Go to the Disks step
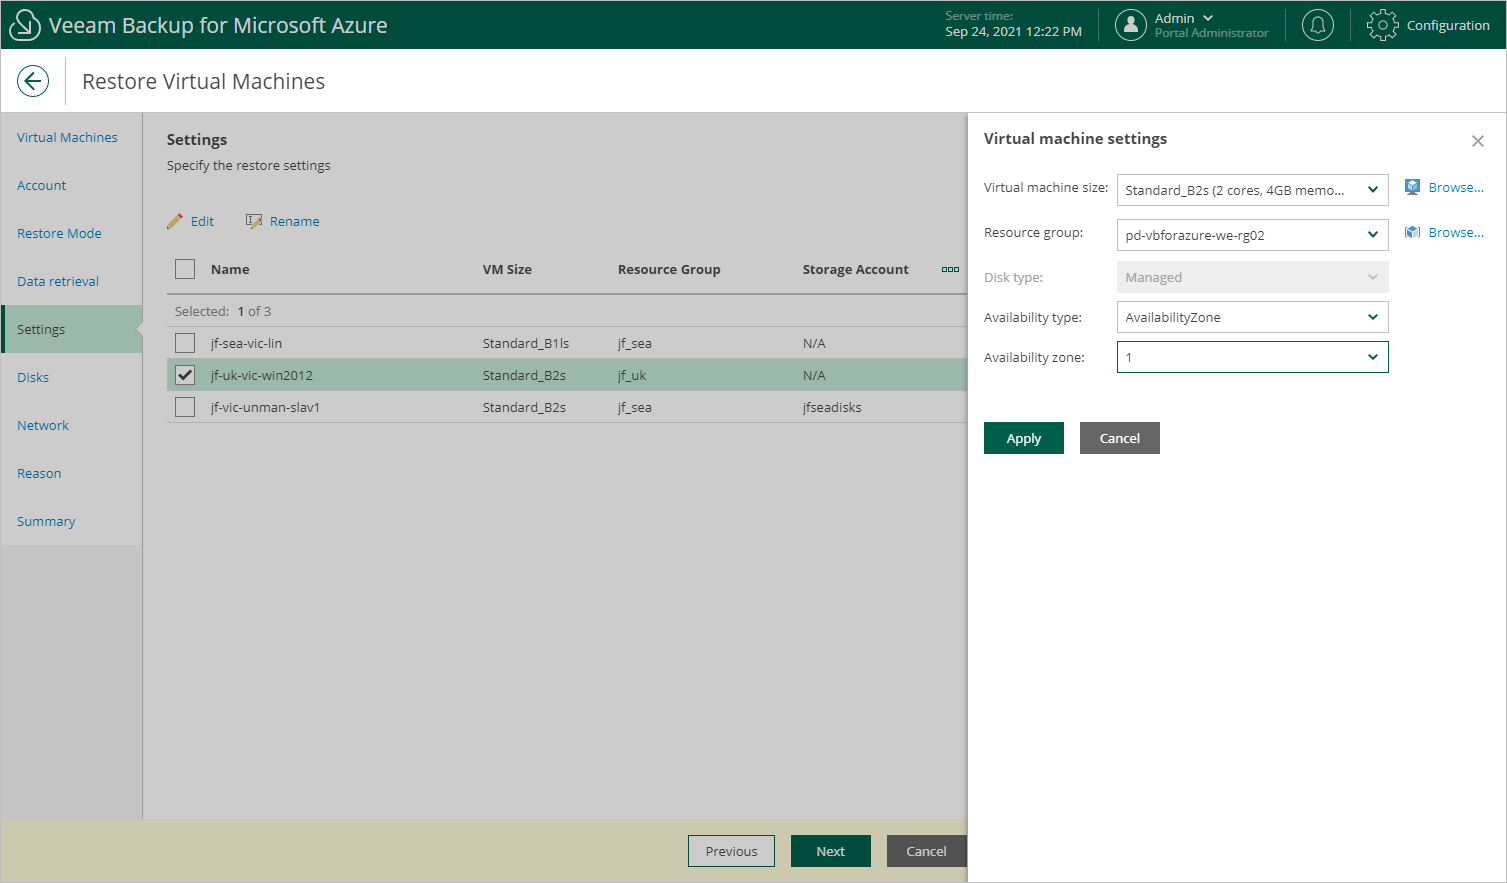Image resolution: width=1507 pixels, height=883 pixels. click(x=33, y=377)
